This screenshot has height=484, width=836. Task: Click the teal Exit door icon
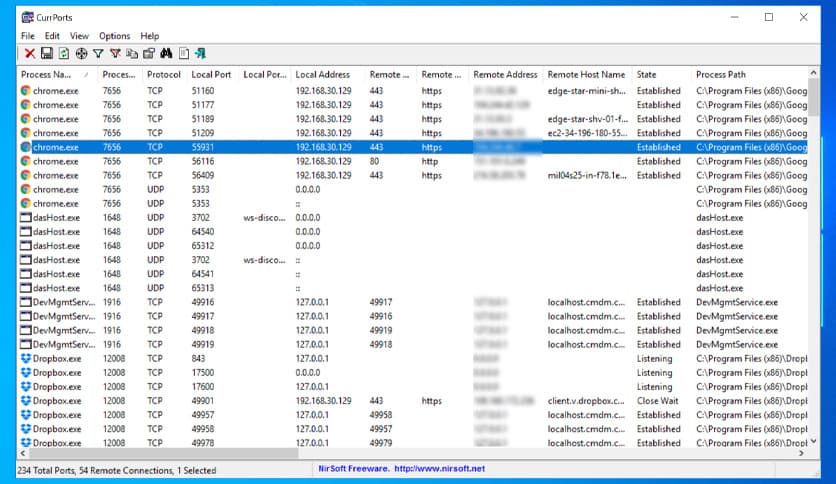click(x=200, y=53)
